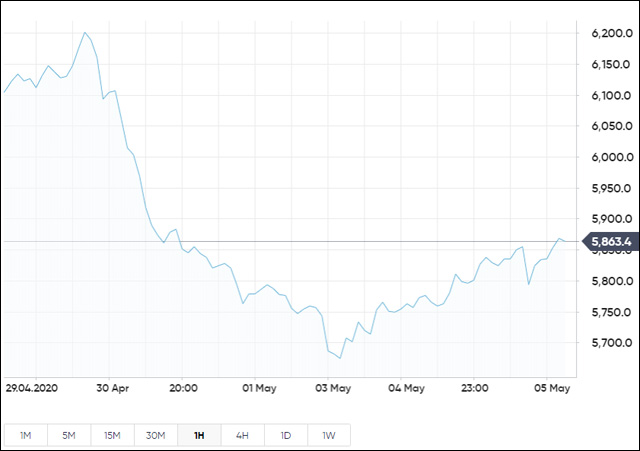Click the 03 May date label
Viewport: 640px width, 451px height.
[x=333, y=388]
